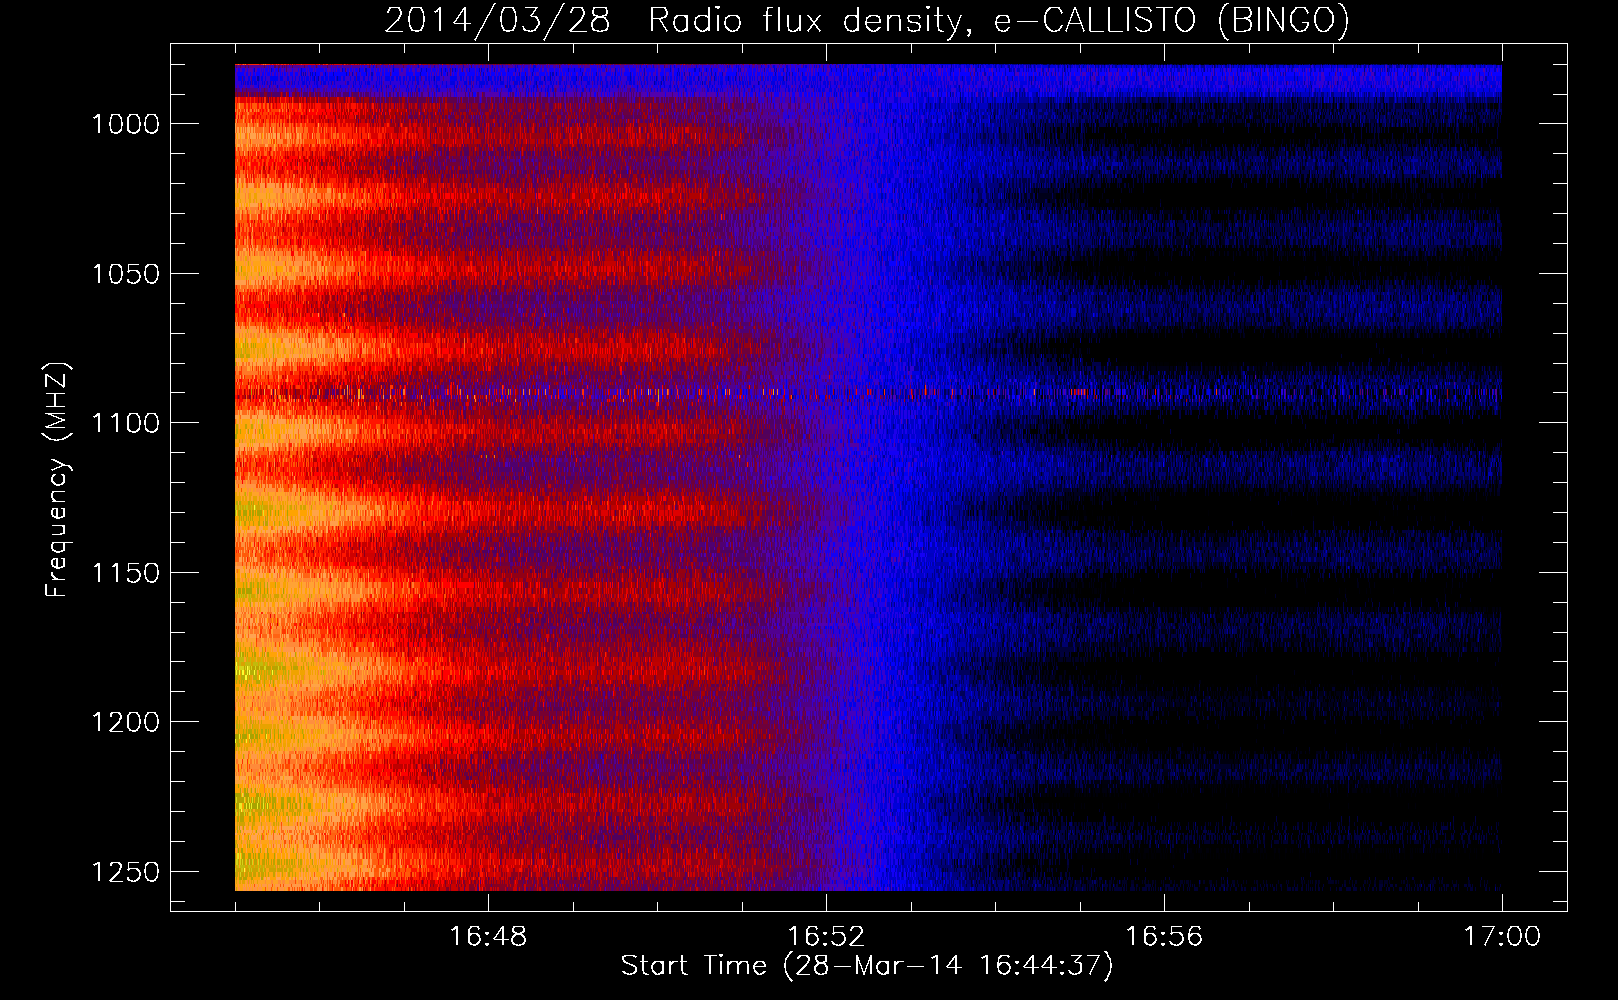Click the 1200 frequency tick label
The height and width of the screenshot is (1000, 1618).
(x=126, y=722)
